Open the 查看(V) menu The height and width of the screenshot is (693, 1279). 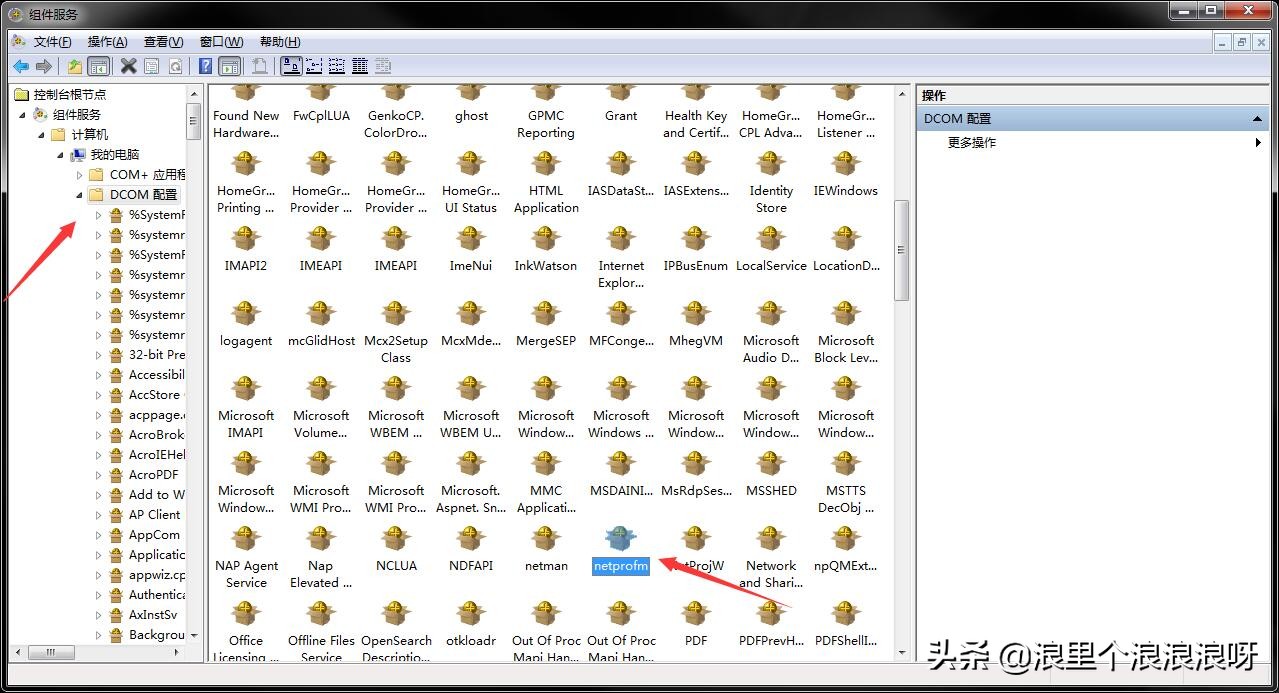[x=163, y=41]
